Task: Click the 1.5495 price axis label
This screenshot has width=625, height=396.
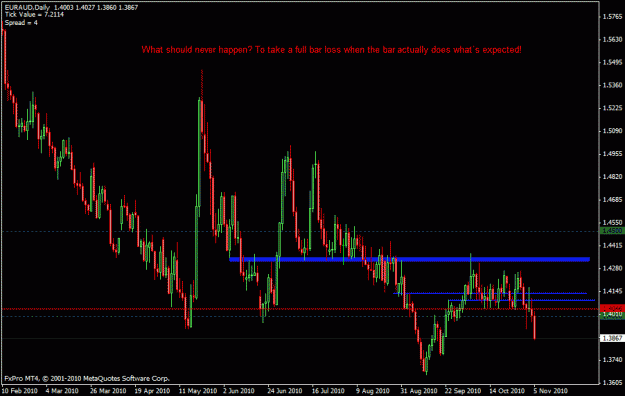Action: pos(613,62)
